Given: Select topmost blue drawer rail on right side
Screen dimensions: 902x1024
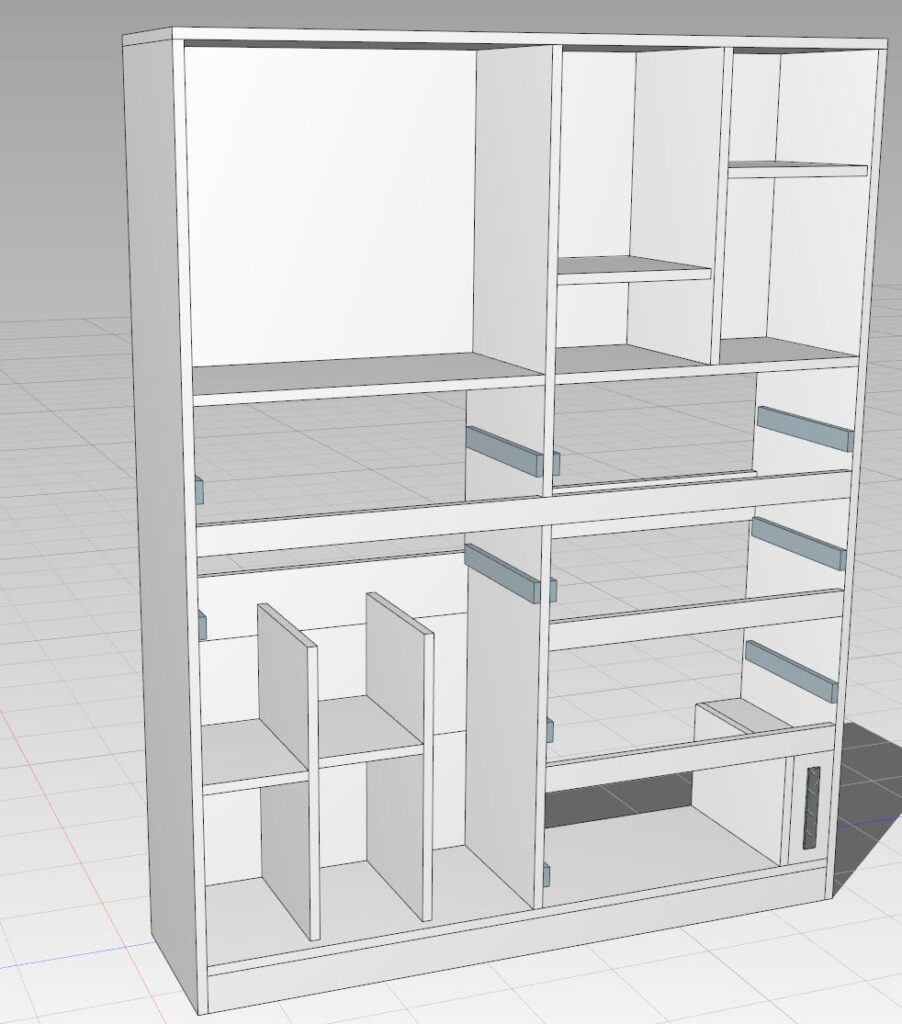Looking at the screenshot, I should tap(804, 429).
